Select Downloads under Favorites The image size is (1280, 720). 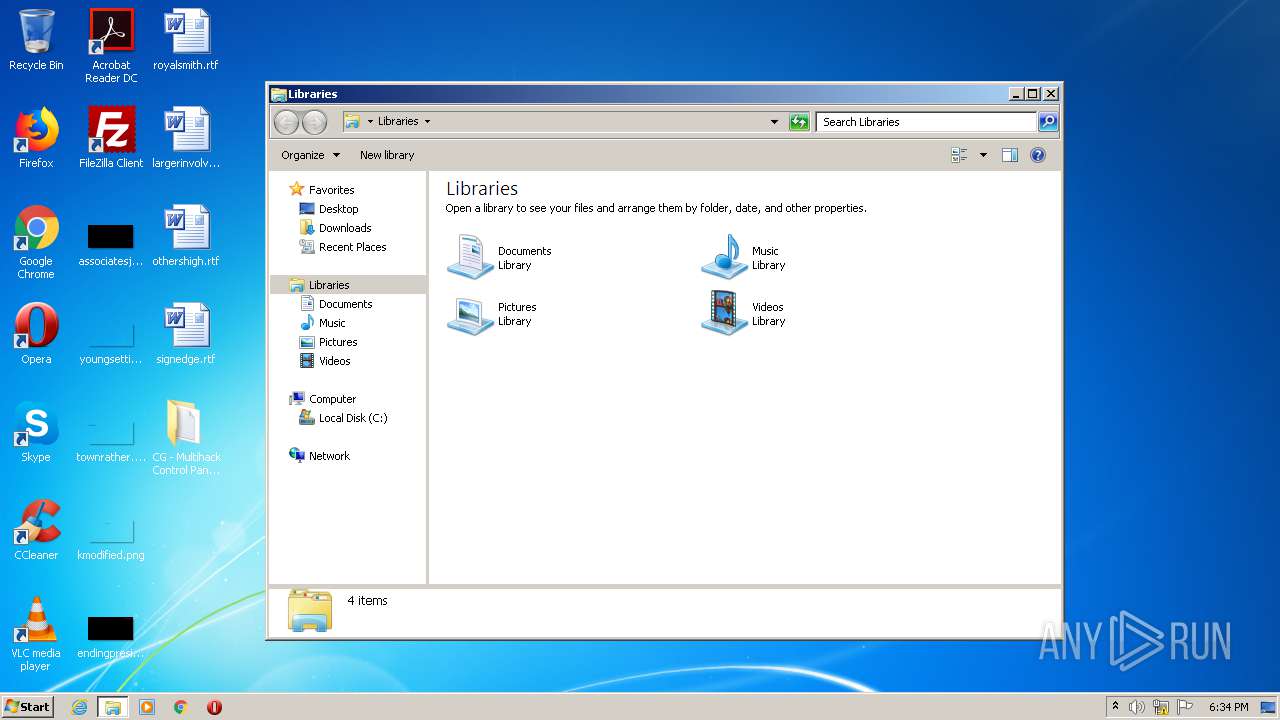coord(335,228)
